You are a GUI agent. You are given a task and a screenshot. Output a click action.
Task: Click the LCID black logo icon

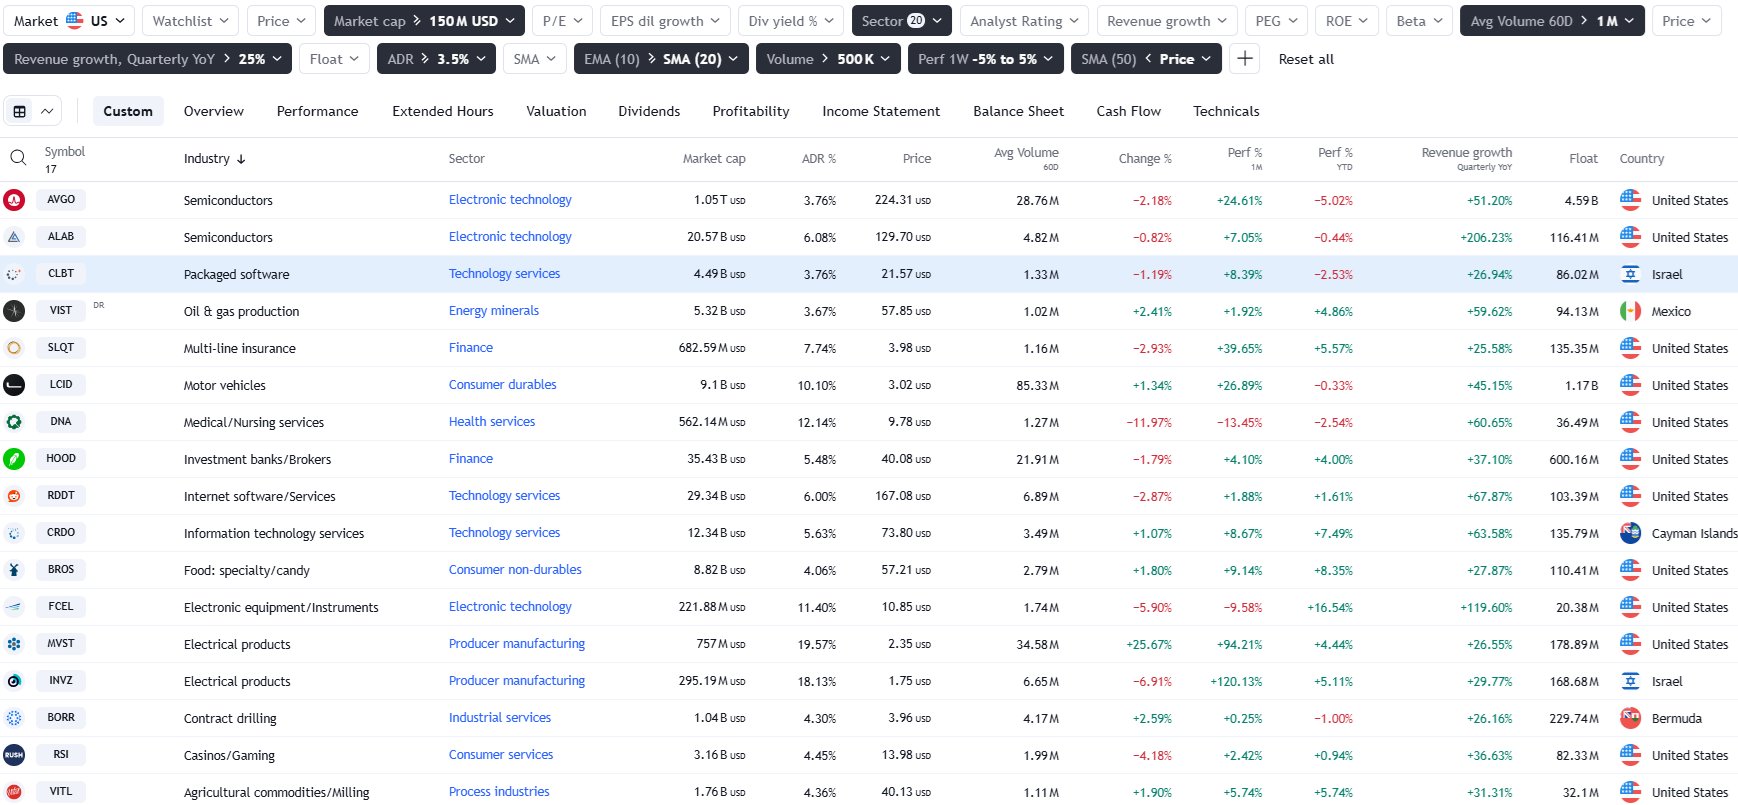click(14, 385)
